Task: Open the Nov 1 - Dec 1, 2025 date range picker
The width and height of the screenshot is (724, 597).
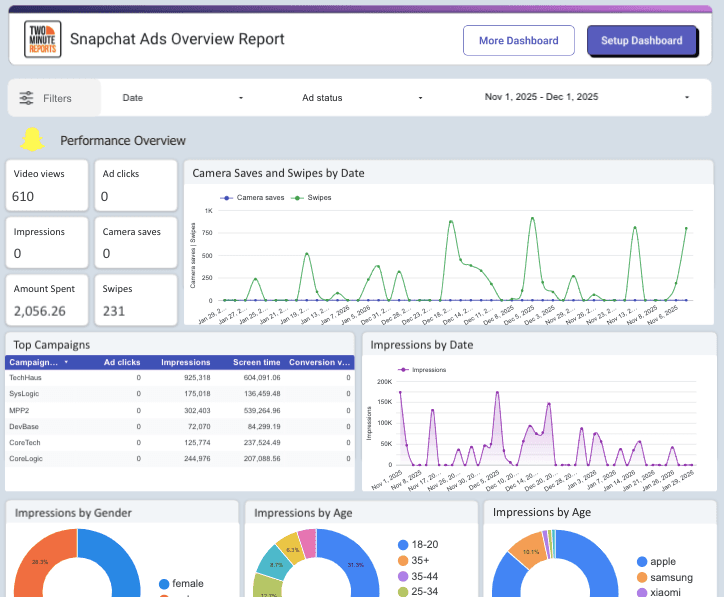Action: click(x=586, y=97)
